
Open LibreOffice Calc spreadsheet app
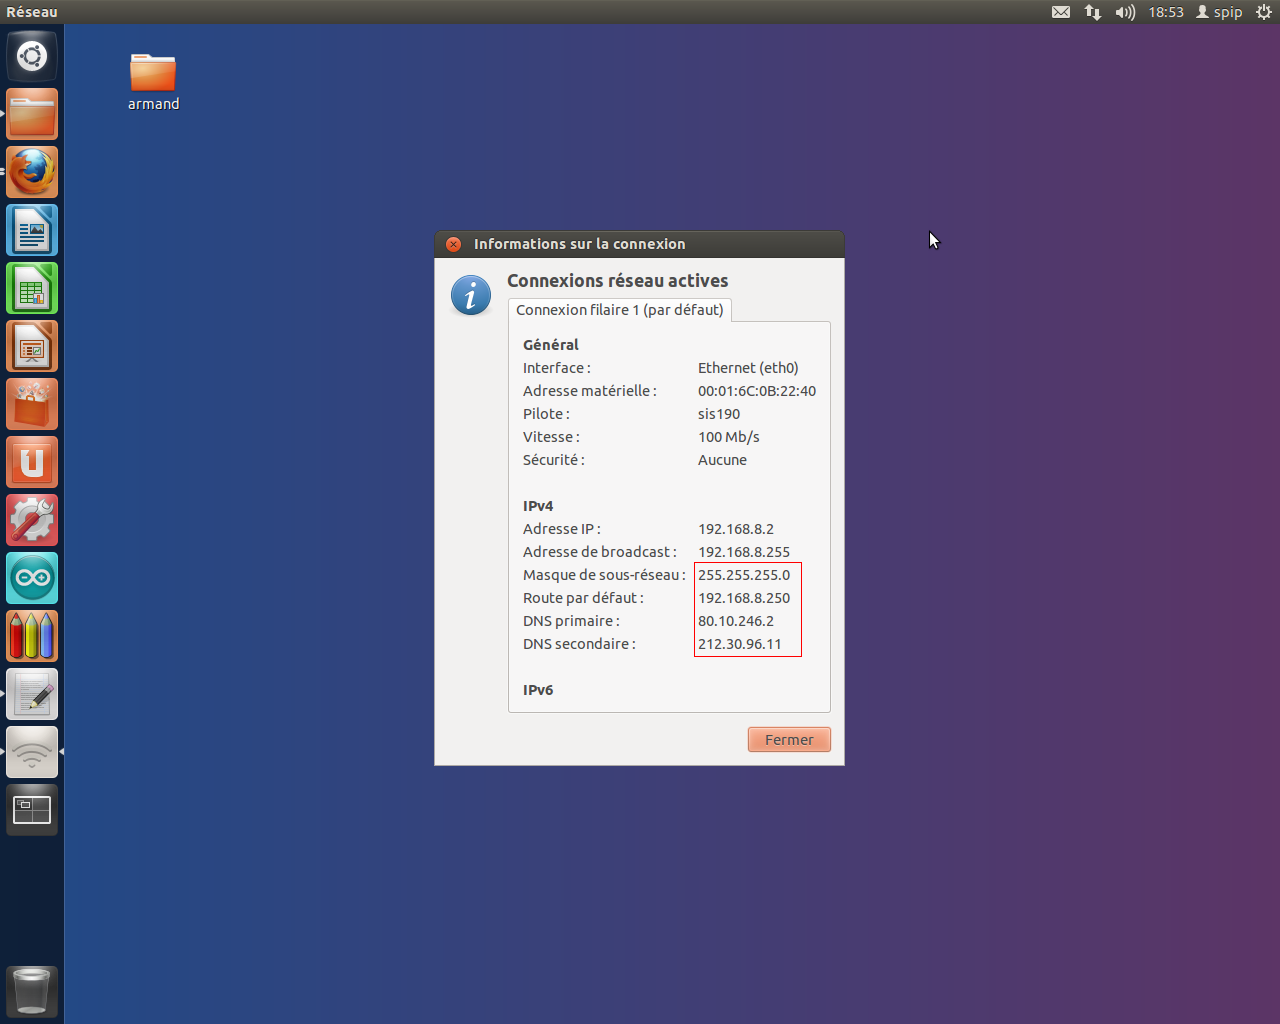(x=32, y=288)
